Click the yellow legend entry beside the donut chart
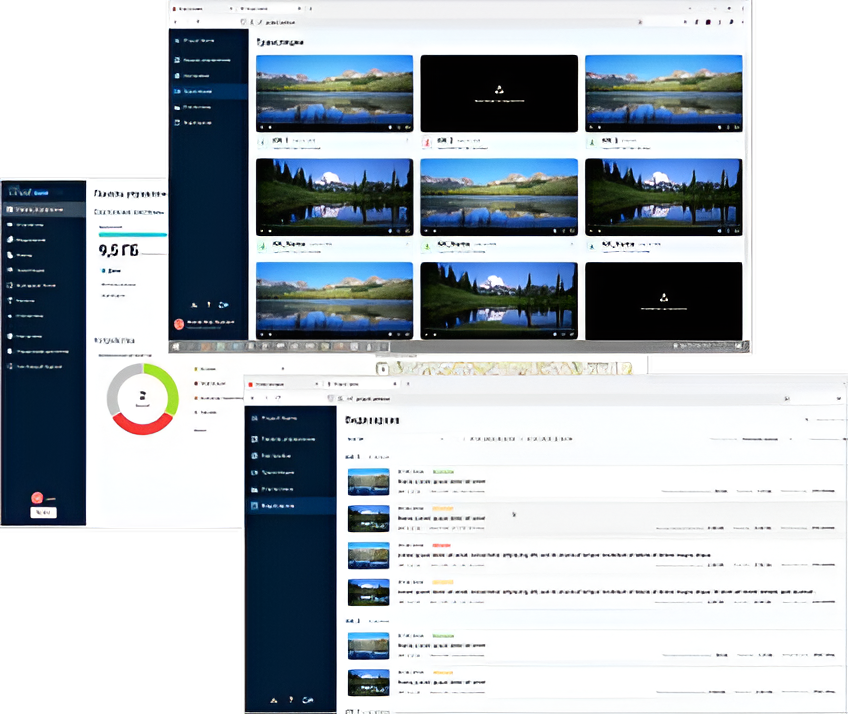This screenshot has width=848, height=714. [x=206, y=369]
